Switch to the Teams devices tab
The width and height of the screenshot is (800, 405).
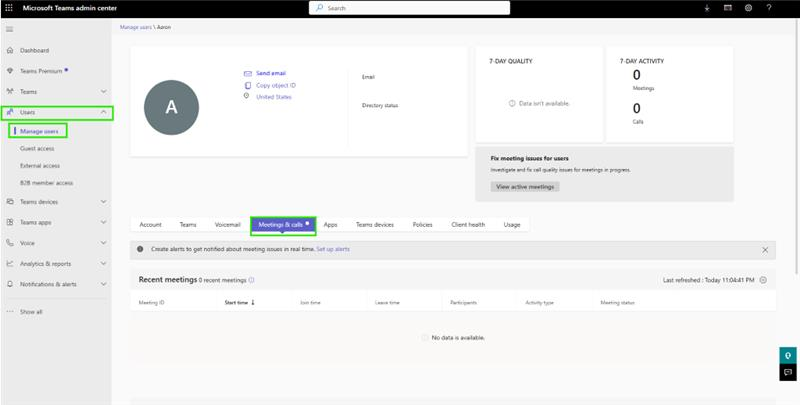374,224
